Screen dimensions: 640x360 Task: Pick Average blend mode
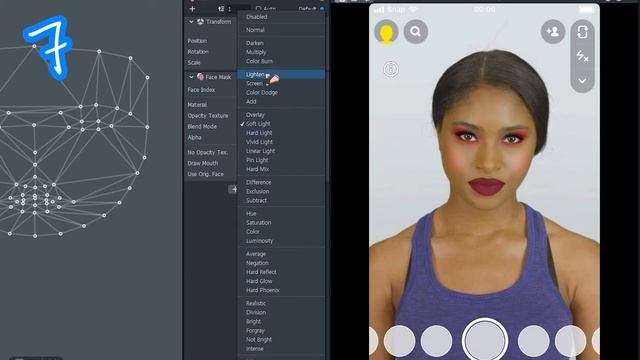(x=256, y=254)
